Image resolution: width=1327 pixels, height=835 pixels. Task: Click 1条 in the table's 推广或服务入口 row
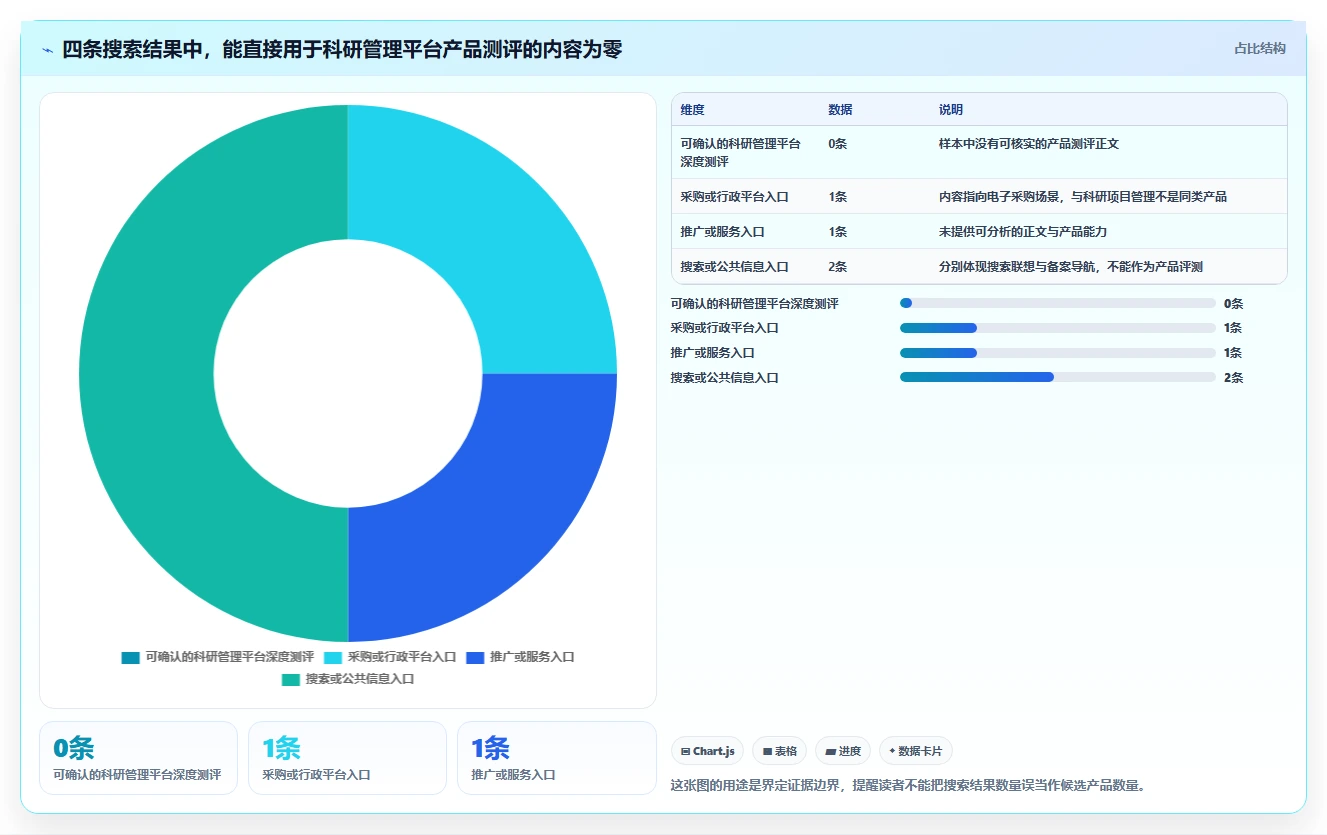pos(837,232)
